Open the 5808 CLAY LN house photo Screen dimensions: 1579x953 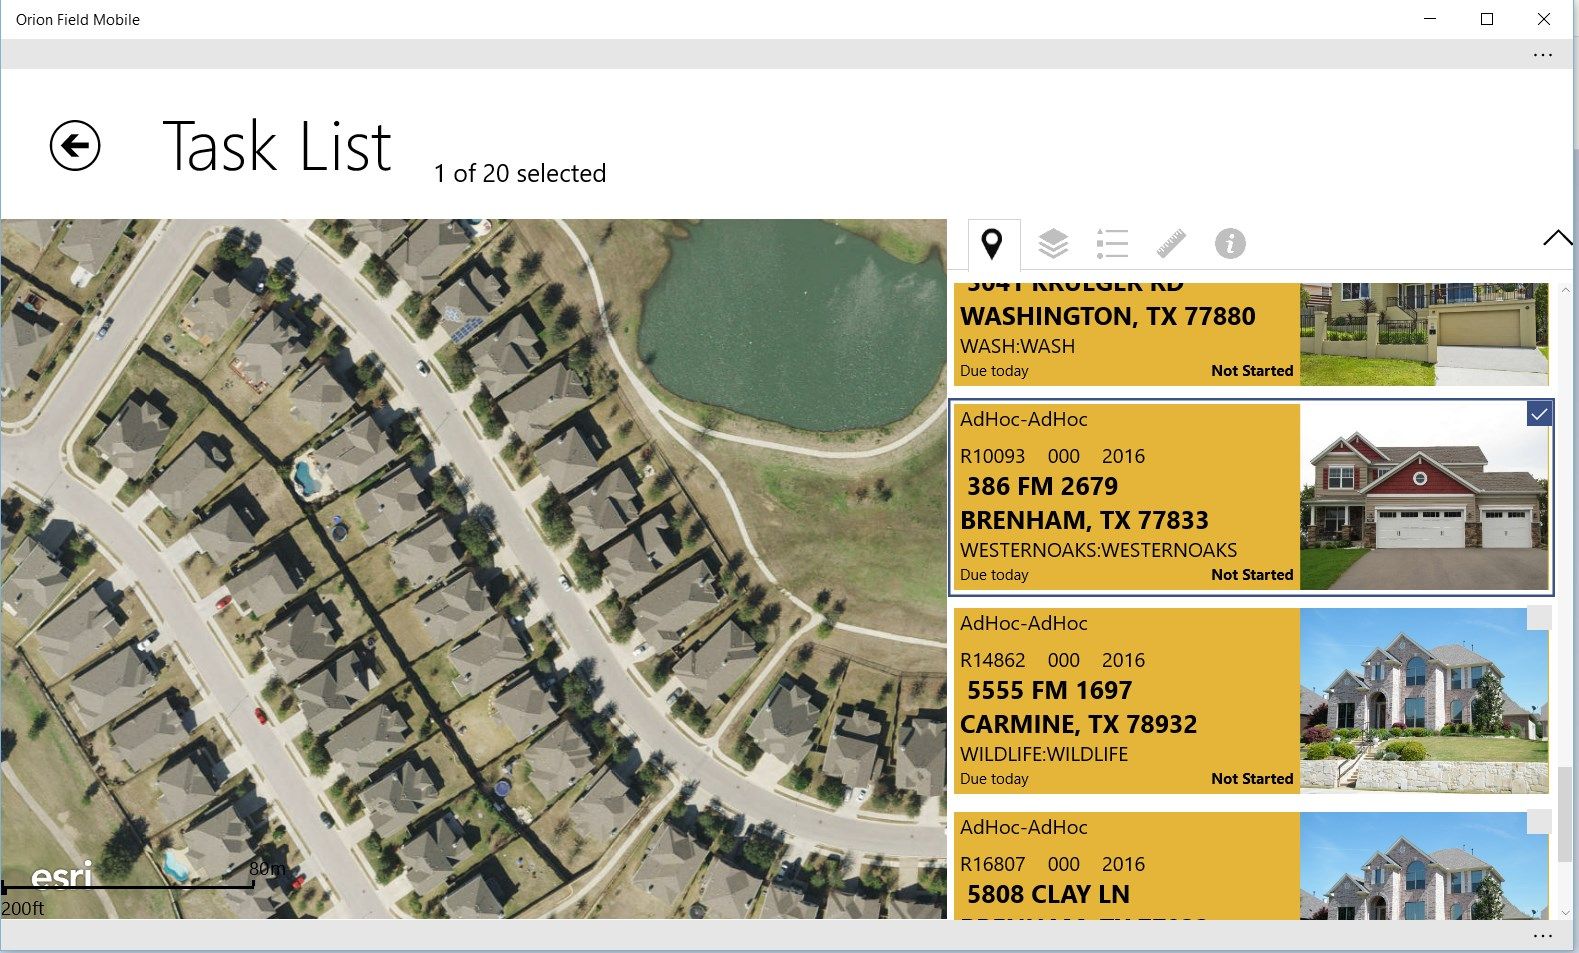point(1424,866)
